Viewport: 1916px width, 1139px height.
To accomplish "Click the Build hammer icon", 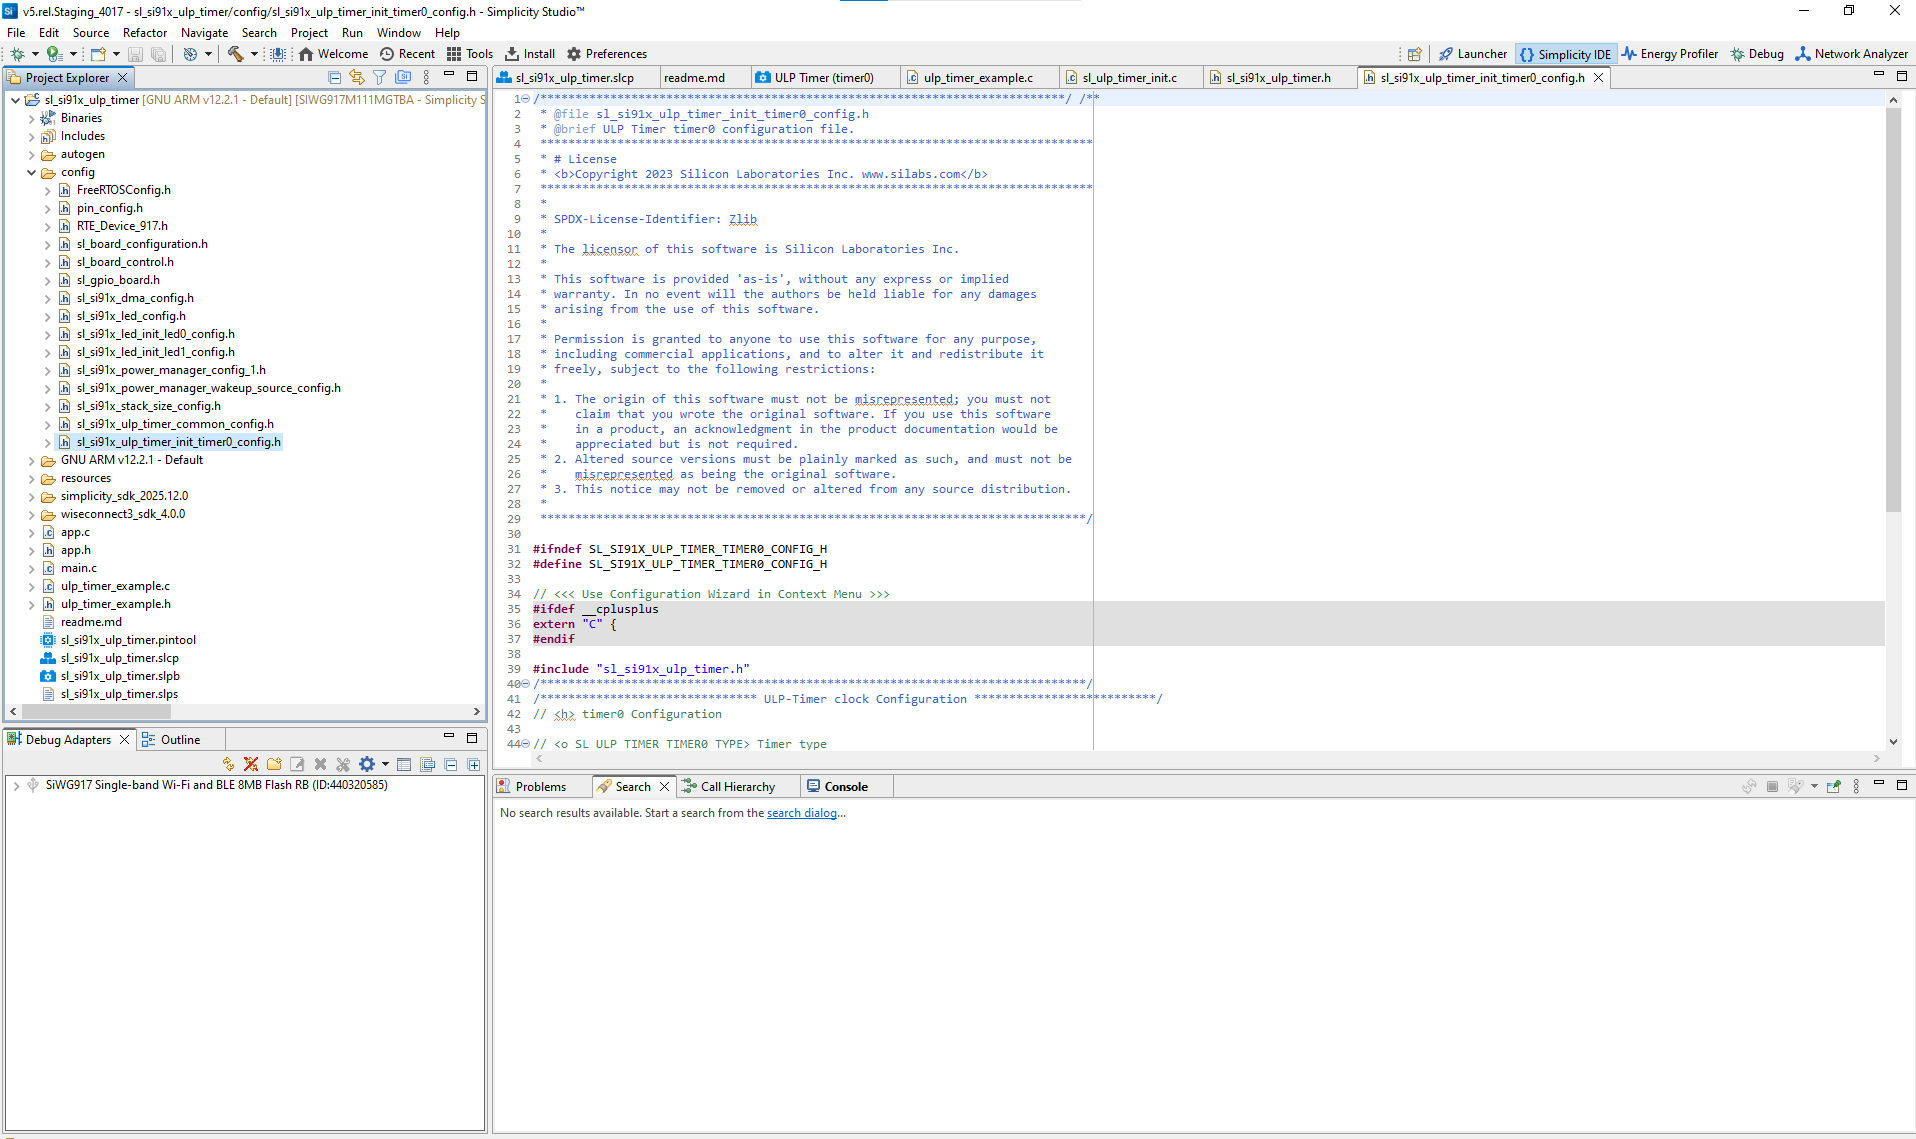I will 236,54.
